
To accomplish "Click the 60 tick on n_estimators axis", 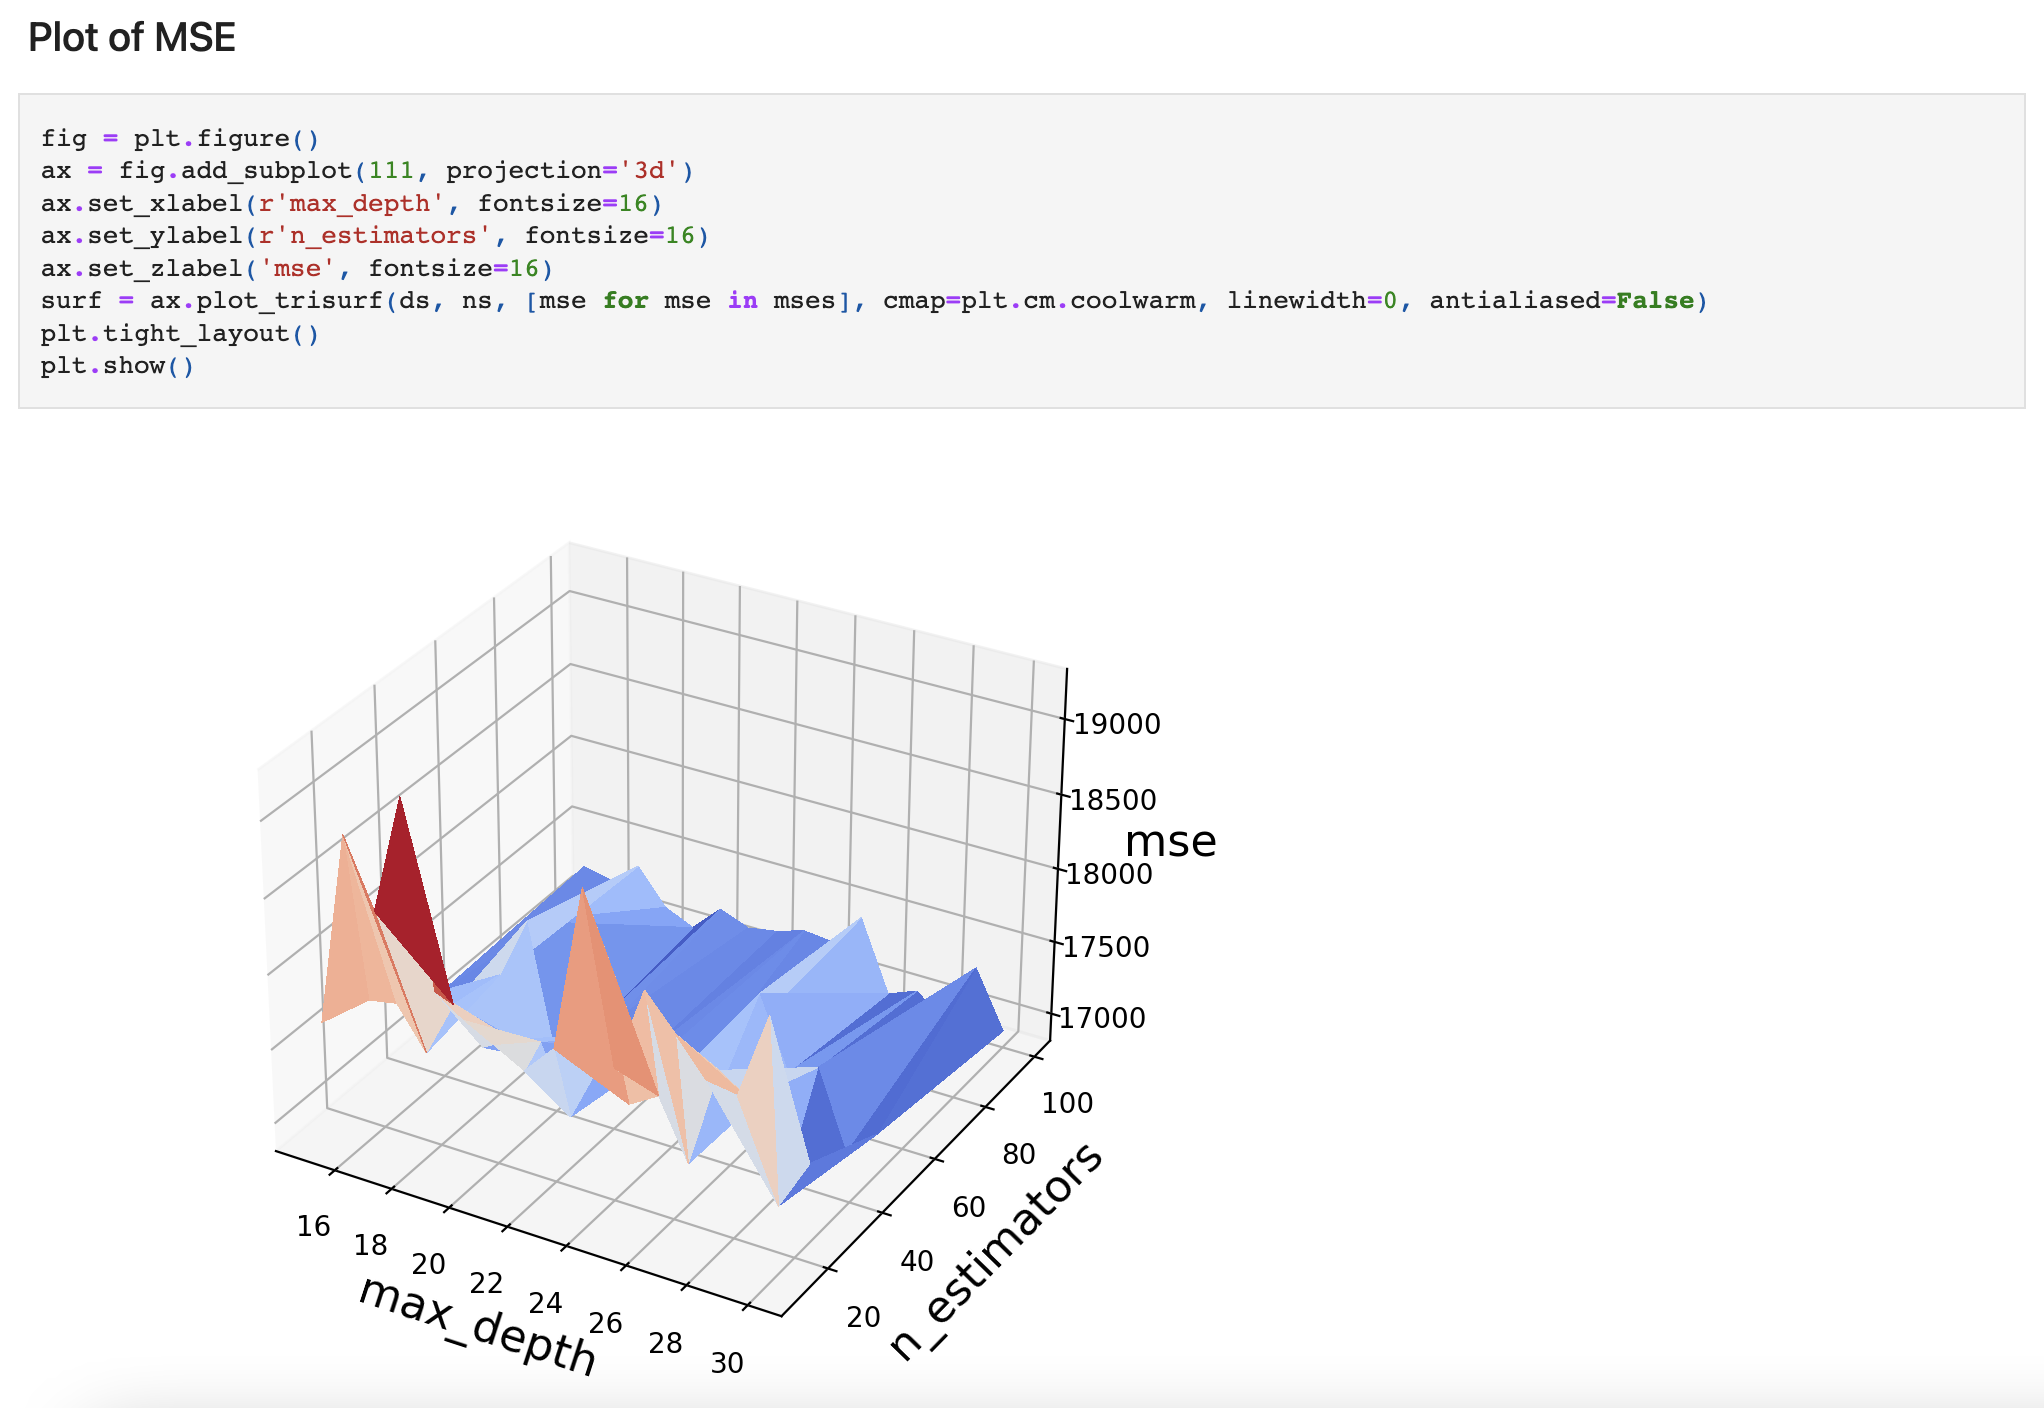I will coord(969,1207).
